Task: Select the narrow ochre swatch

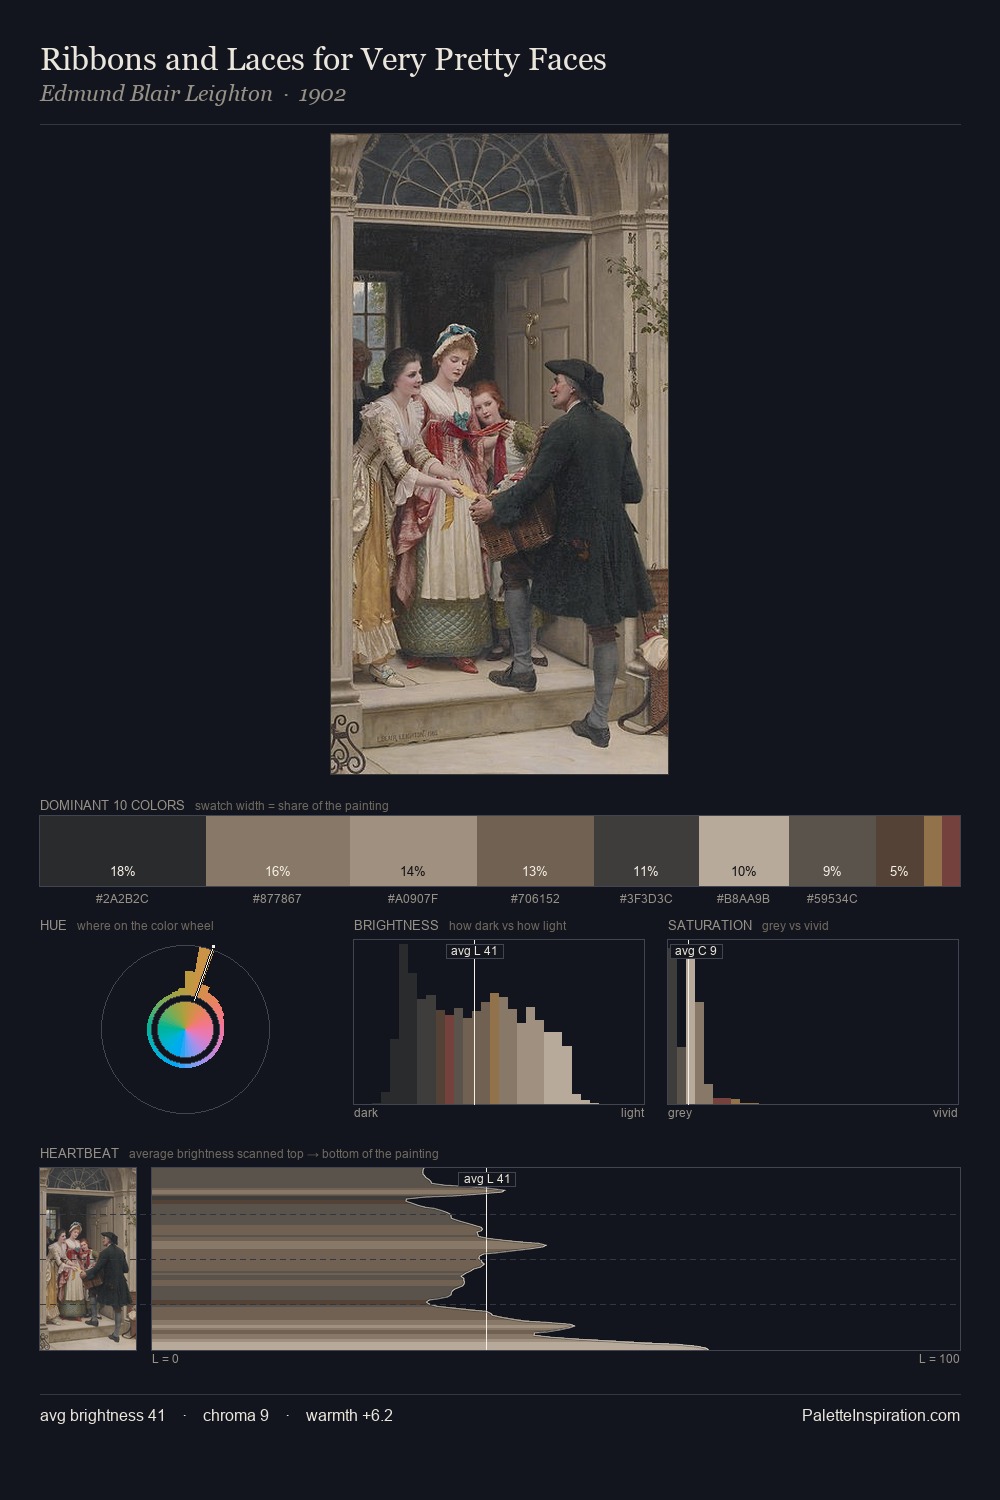Action: [x=933, y=851]
